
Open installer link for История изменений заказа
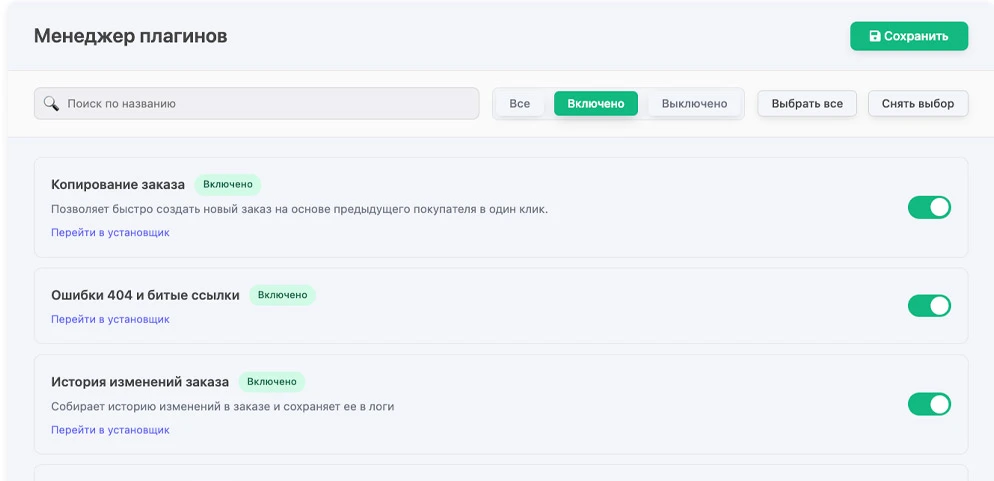110,430
